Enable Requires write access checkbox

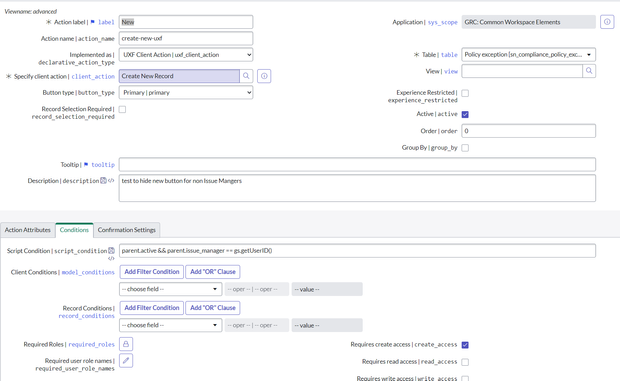(465, 379)
